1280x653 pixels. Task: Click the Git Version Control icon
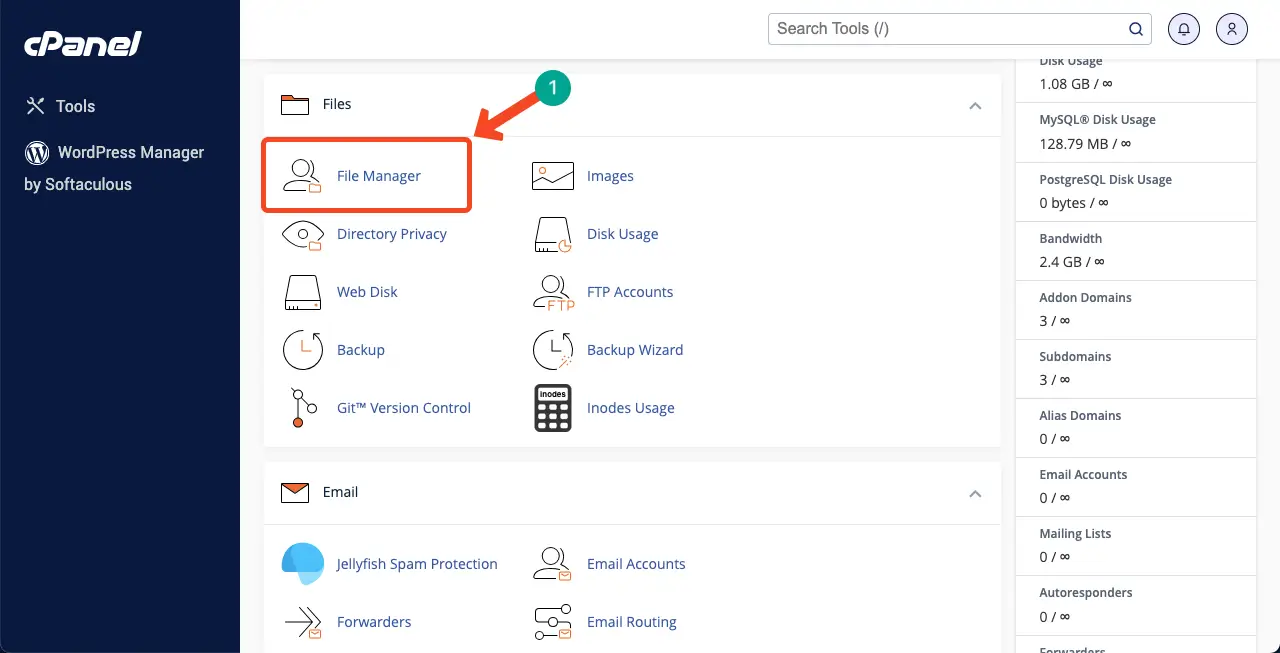302,408
